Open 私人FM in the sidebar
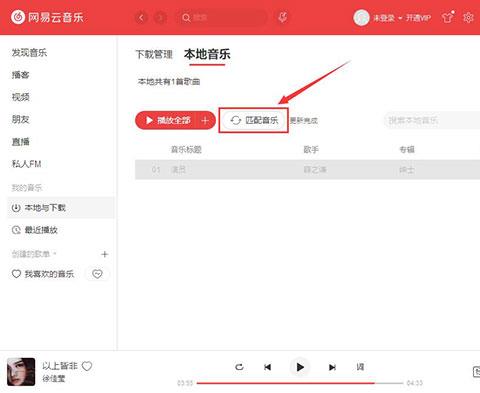Viewport: 480px width, 393px height. pos(26,164)
